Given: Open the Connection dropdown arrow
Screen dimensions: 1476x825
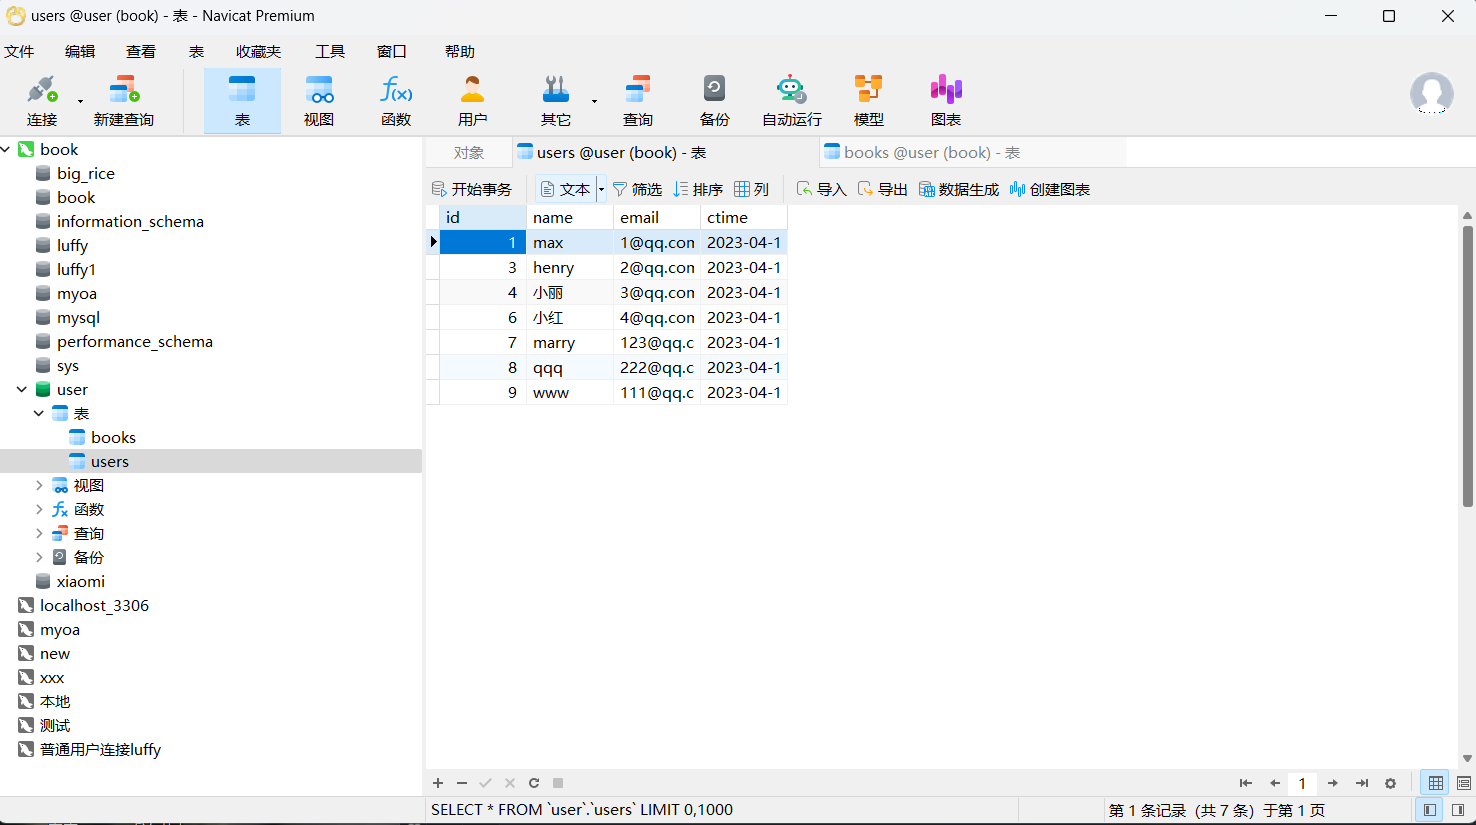Looking at the screenshot, I should (80, 101).
